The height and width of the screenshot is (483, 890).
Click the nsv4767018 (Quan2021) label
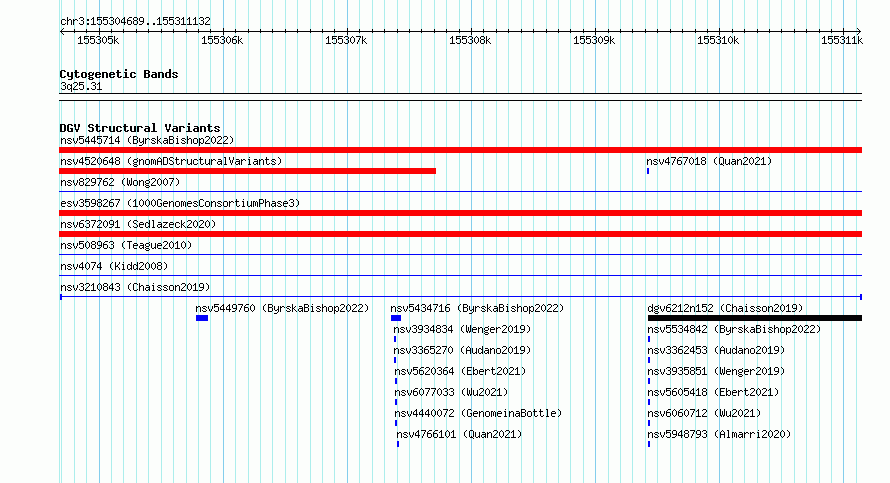point(709,161)
